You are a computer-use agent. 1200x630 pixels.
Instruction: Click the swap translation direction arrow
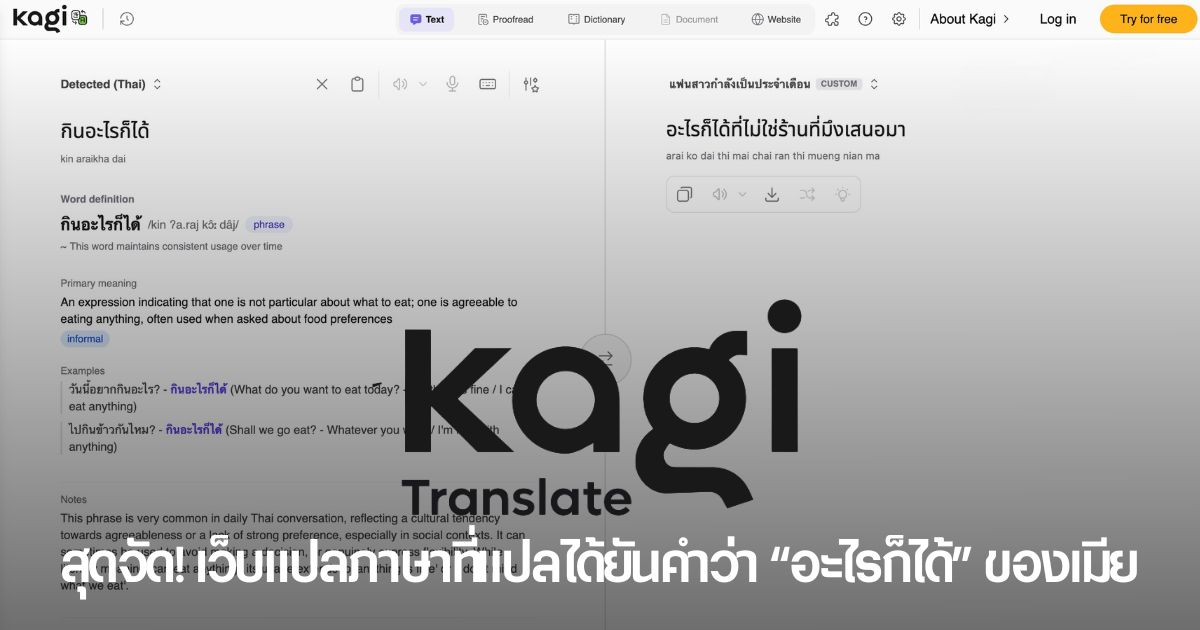(605, 357)
